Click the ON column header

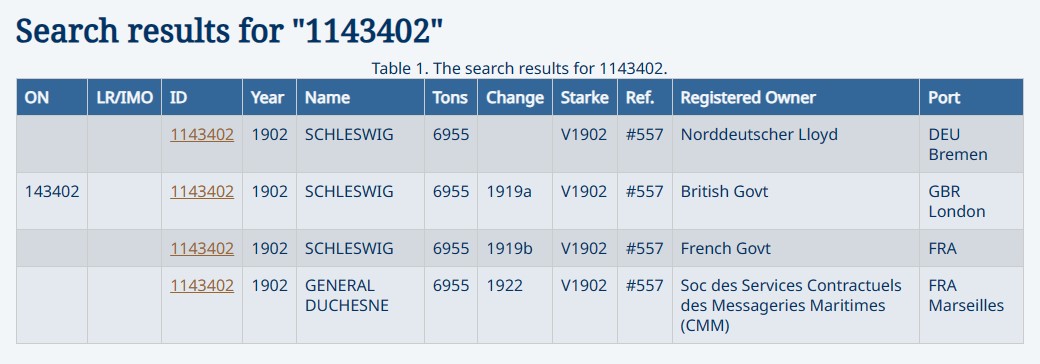pos(52,97)
